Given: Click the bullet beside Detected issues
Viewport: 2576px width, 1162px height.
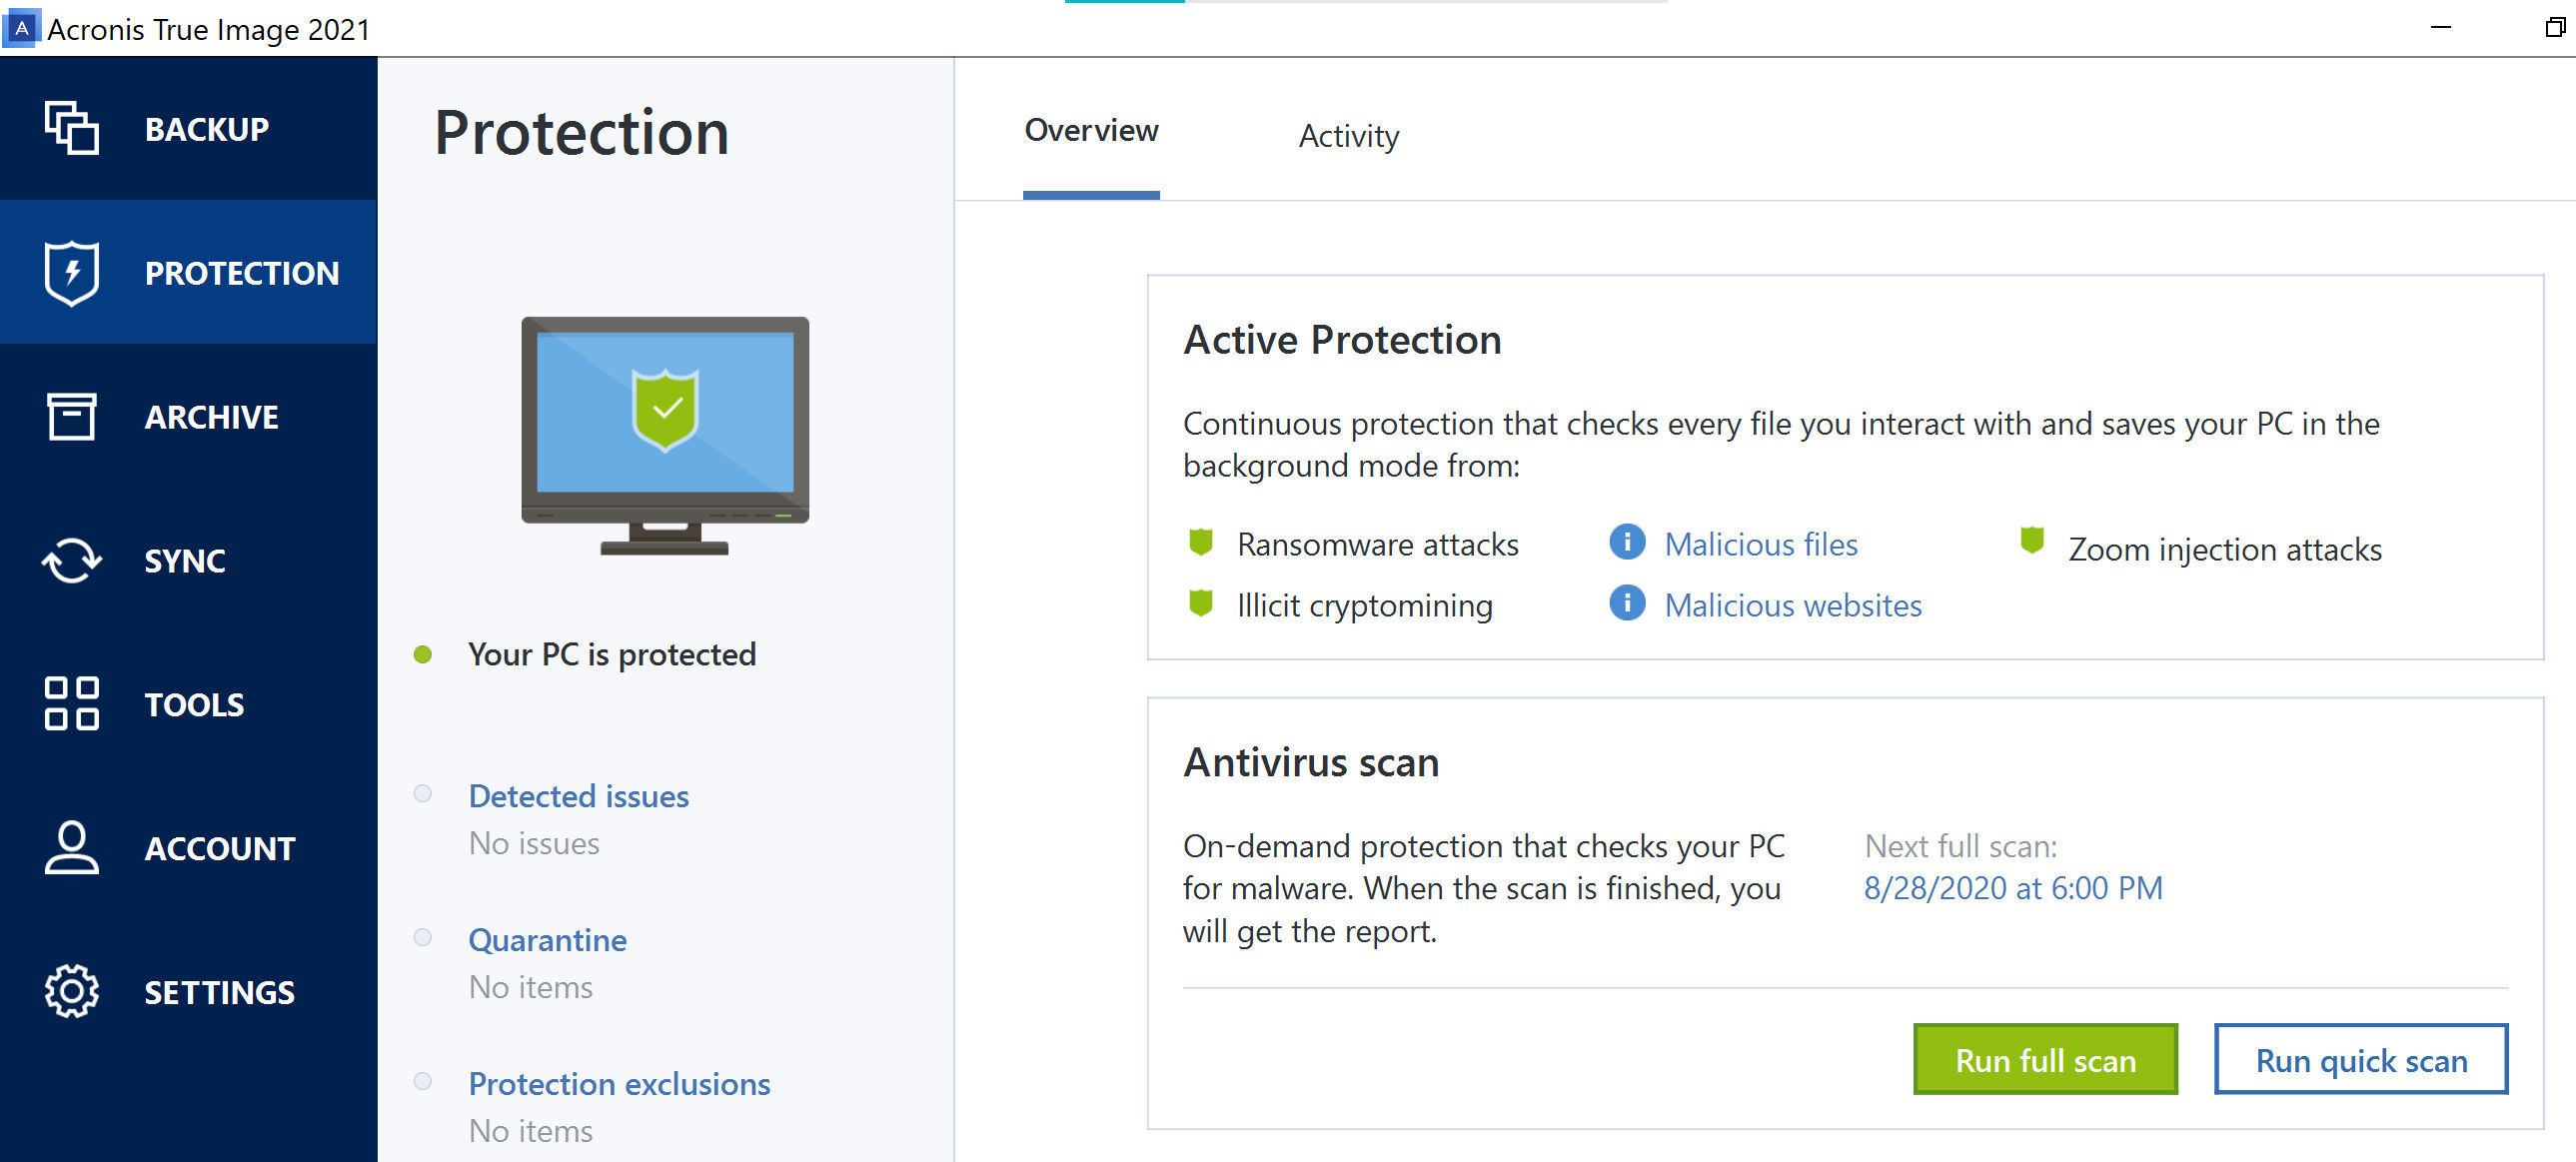Looking at the screenshot, I should point(423,794).
